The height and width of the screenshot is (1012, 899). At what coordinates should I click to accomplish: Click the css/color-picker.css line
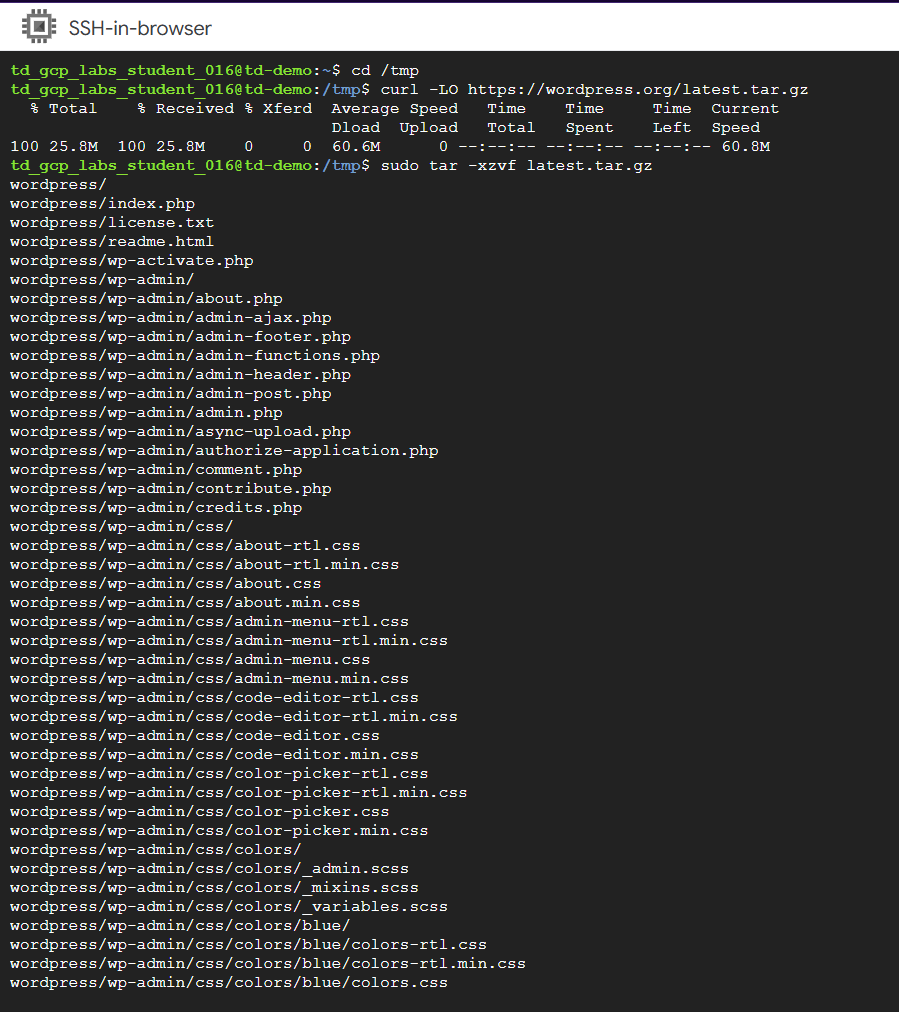pos(200,812)
